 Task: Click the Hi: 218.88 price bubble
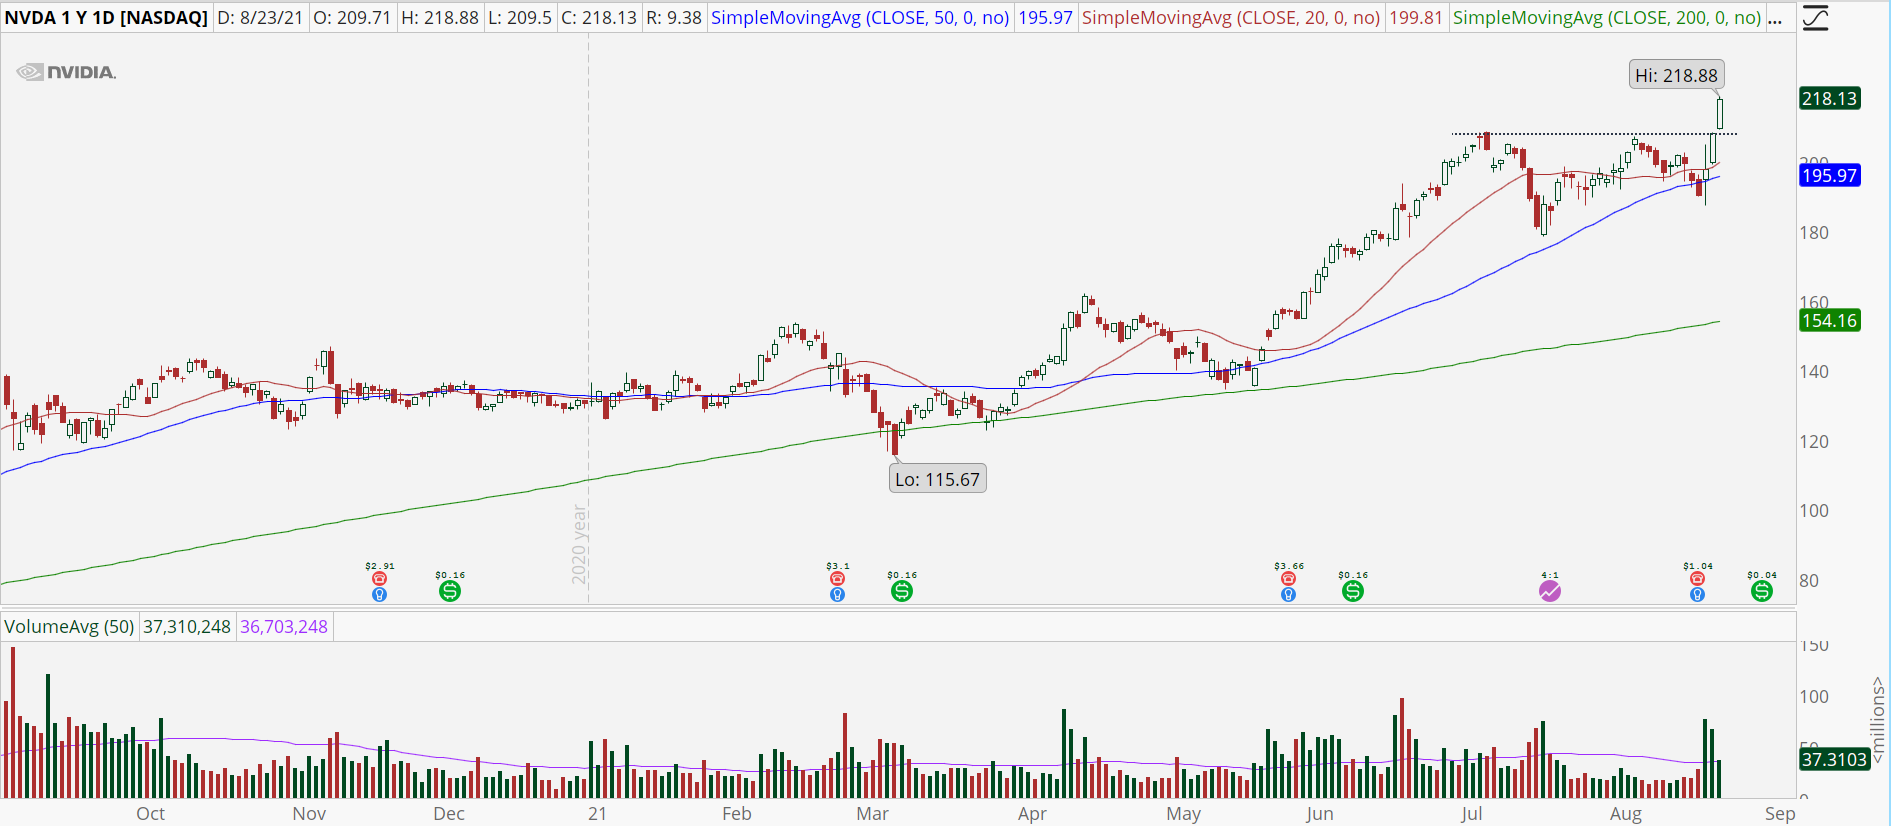click(1676, 75)
